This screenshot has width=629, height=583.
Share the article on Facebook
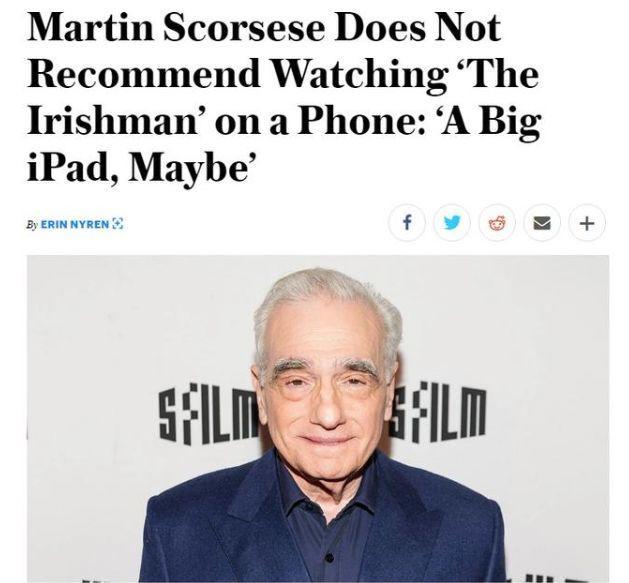406,223
